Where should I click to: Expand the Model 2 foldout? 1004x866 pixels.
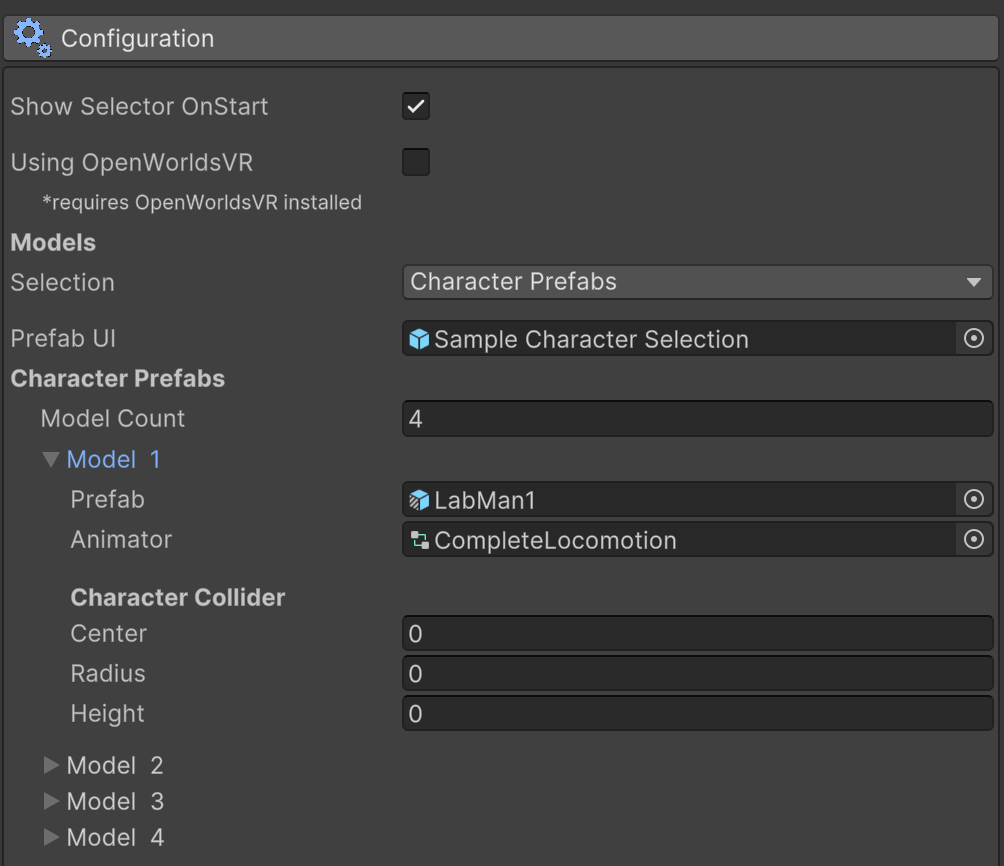click(51, 766)
